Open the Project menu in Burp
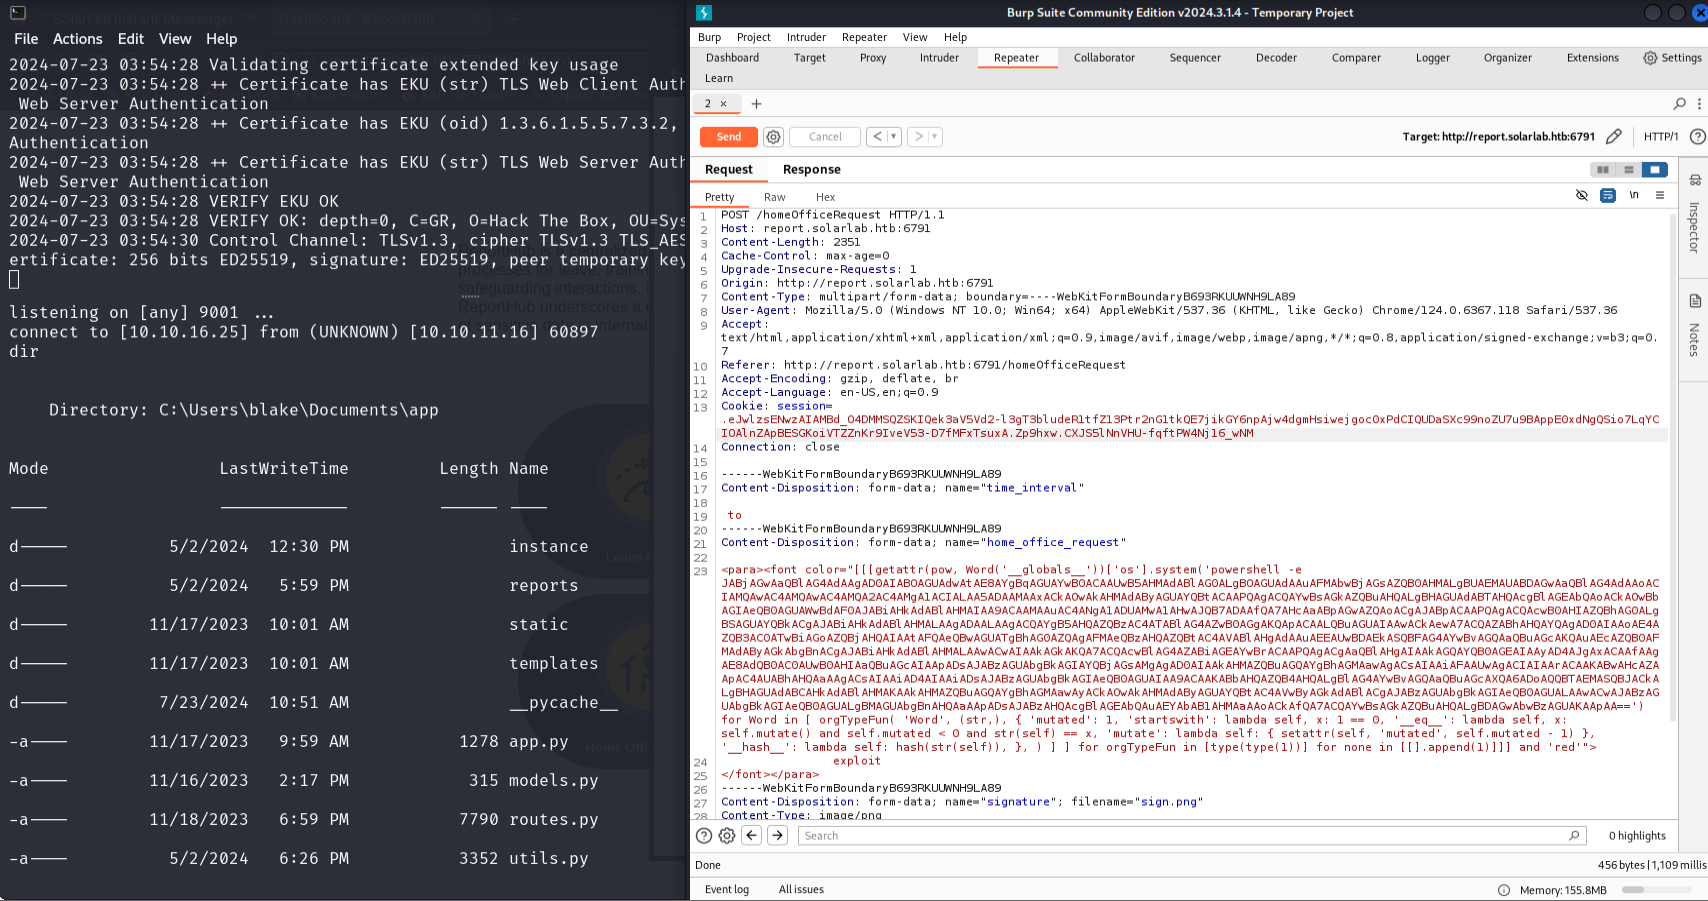 point(753,37)
